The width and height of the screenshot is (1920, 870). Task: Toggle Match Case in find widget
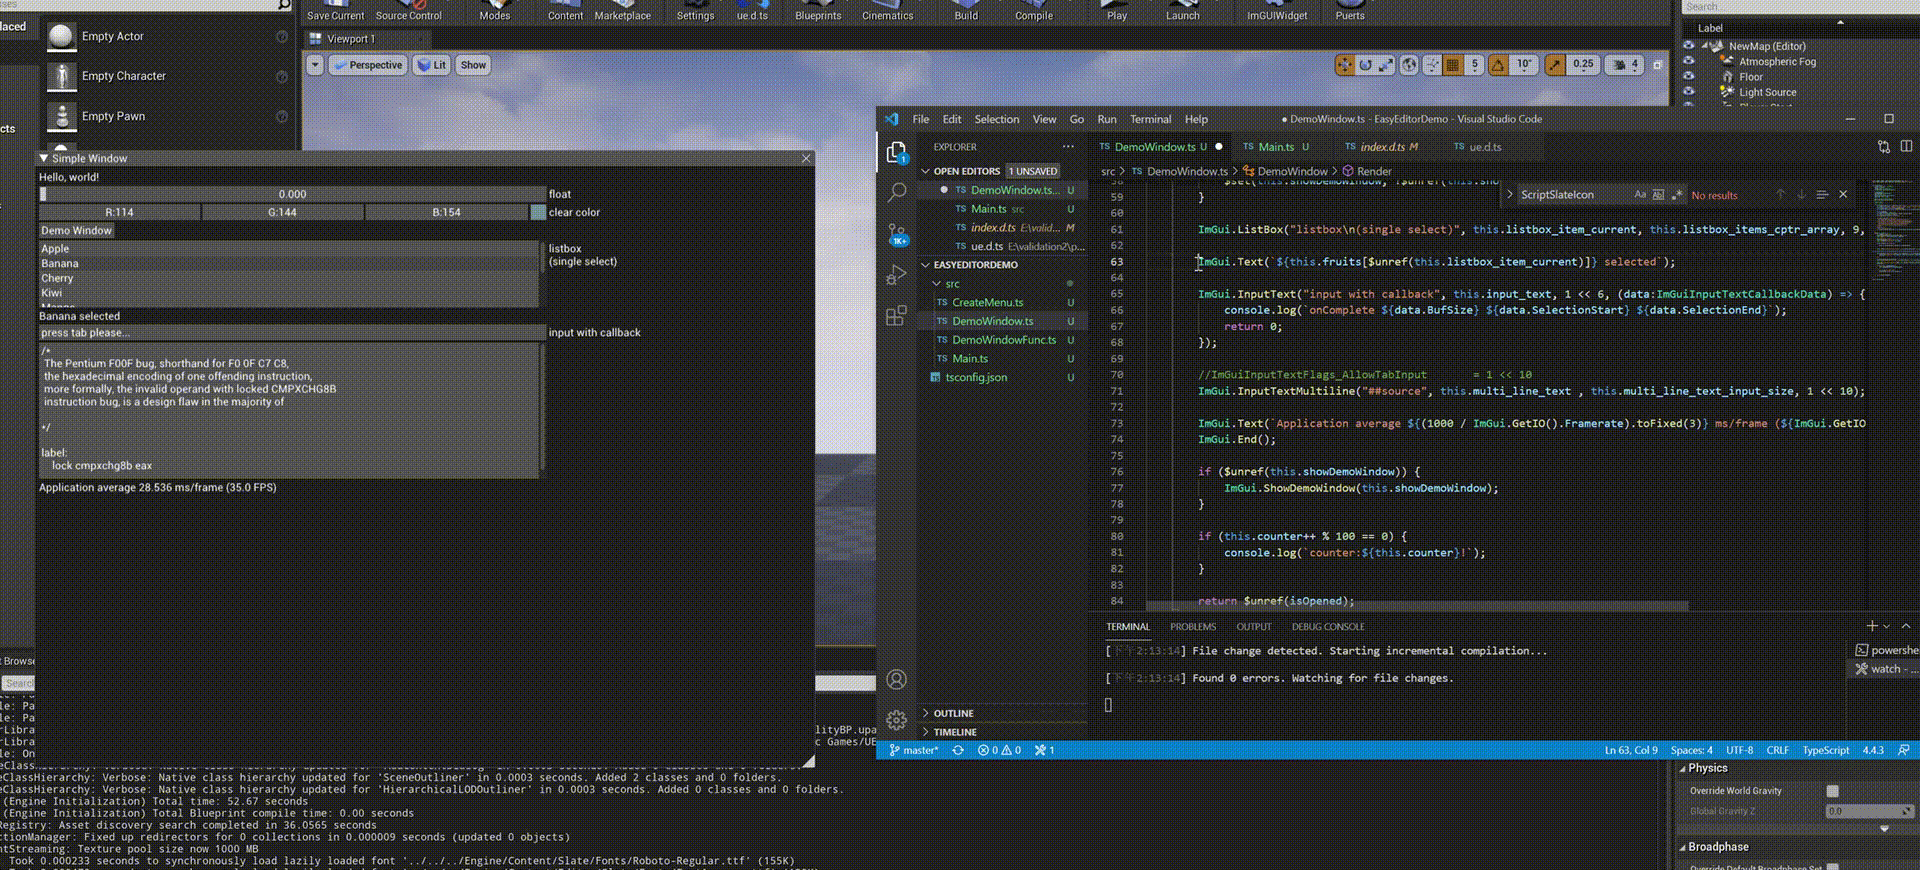click(x=1640, y=195)
